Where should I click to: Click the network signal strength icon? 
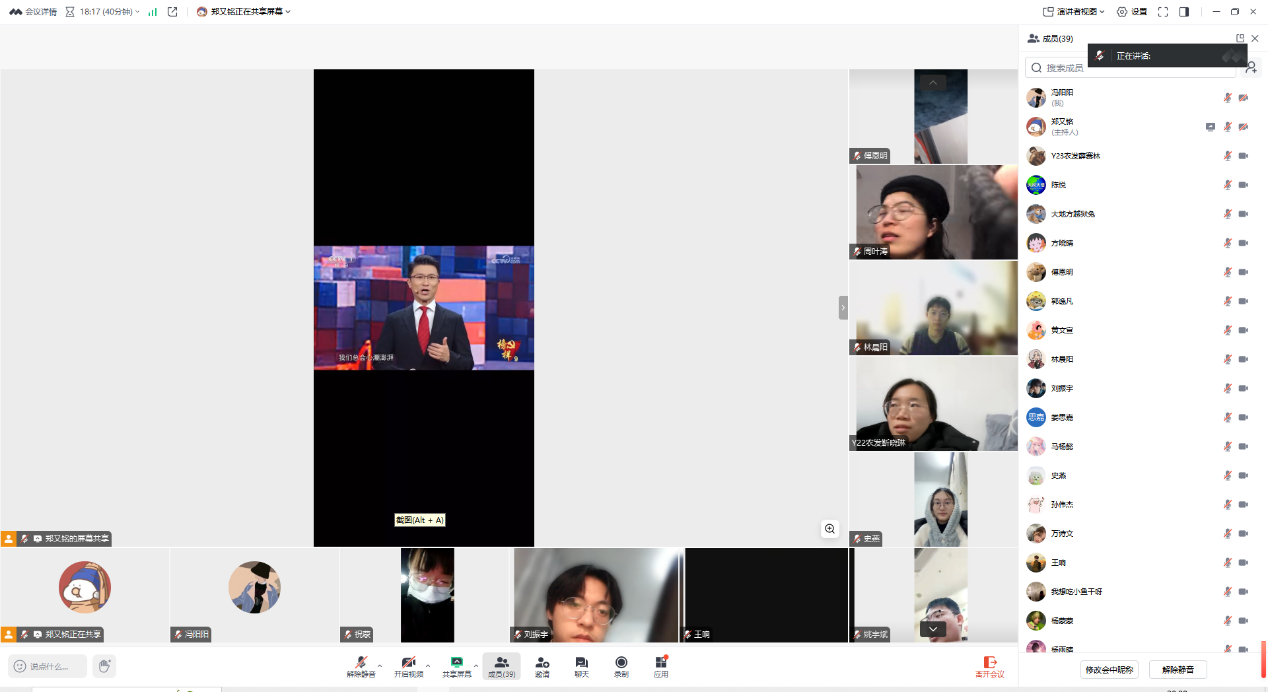point(153,12)
